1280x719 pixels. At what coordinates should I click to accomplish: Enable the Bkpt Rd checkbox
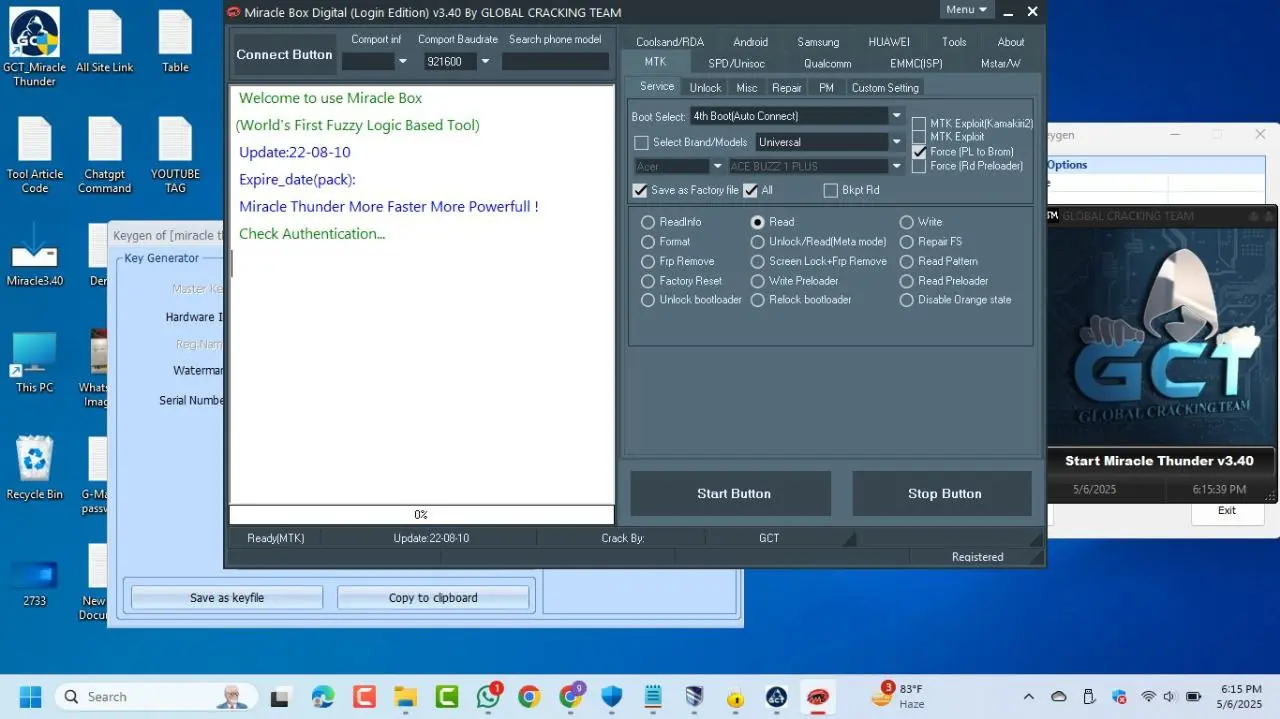[x=831, y=190]
